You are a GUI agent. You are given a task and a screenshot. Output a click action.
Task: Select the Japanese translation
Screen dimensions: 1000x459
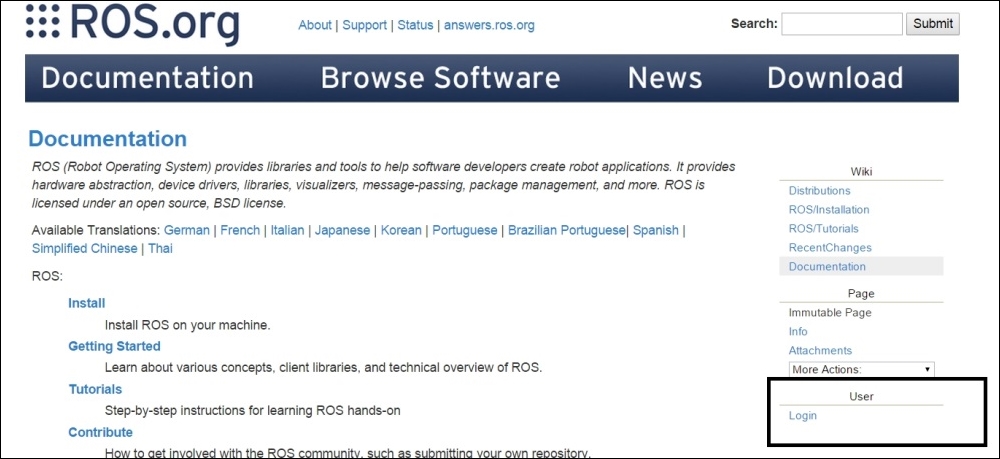point(342,230)
